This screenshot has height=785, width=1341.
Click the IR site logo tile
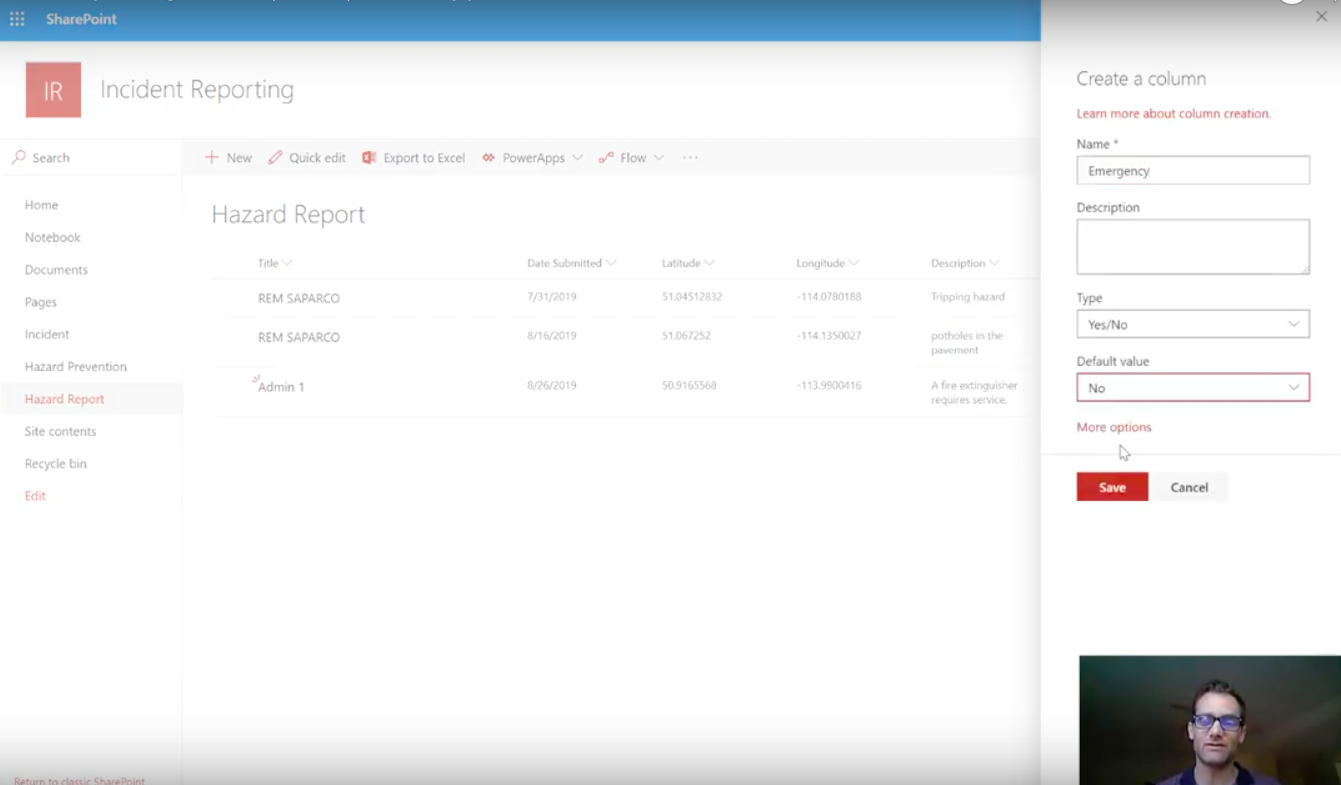coord(53,90)
